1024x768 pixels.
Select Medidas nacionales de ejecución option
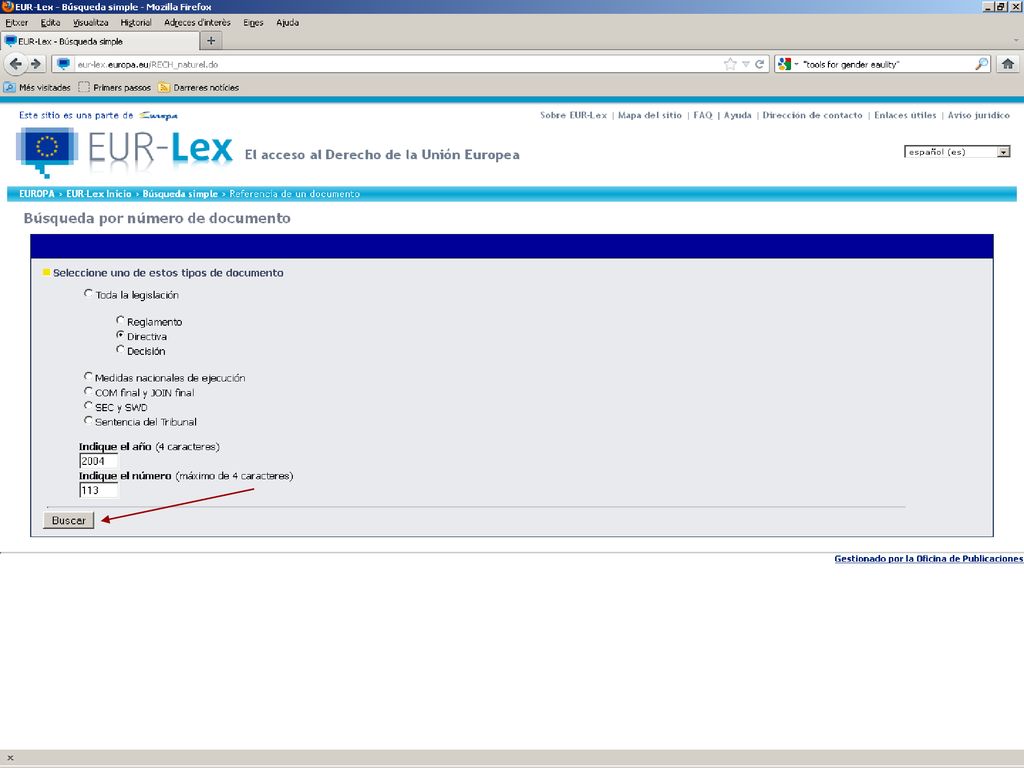point(88,376)
